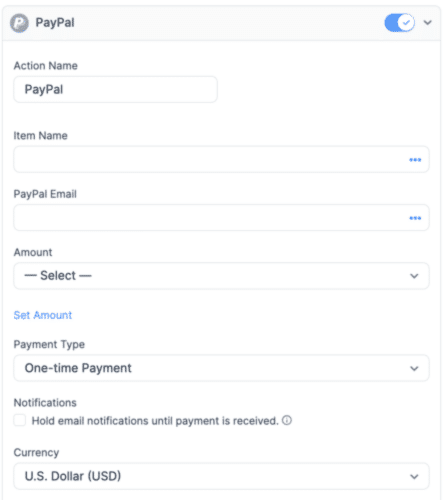The width and height of the screenshot is (443, 500).
Task: Focus the Action Name field containing PayPal
Action: pyautogui.click(x=115, y=89)
